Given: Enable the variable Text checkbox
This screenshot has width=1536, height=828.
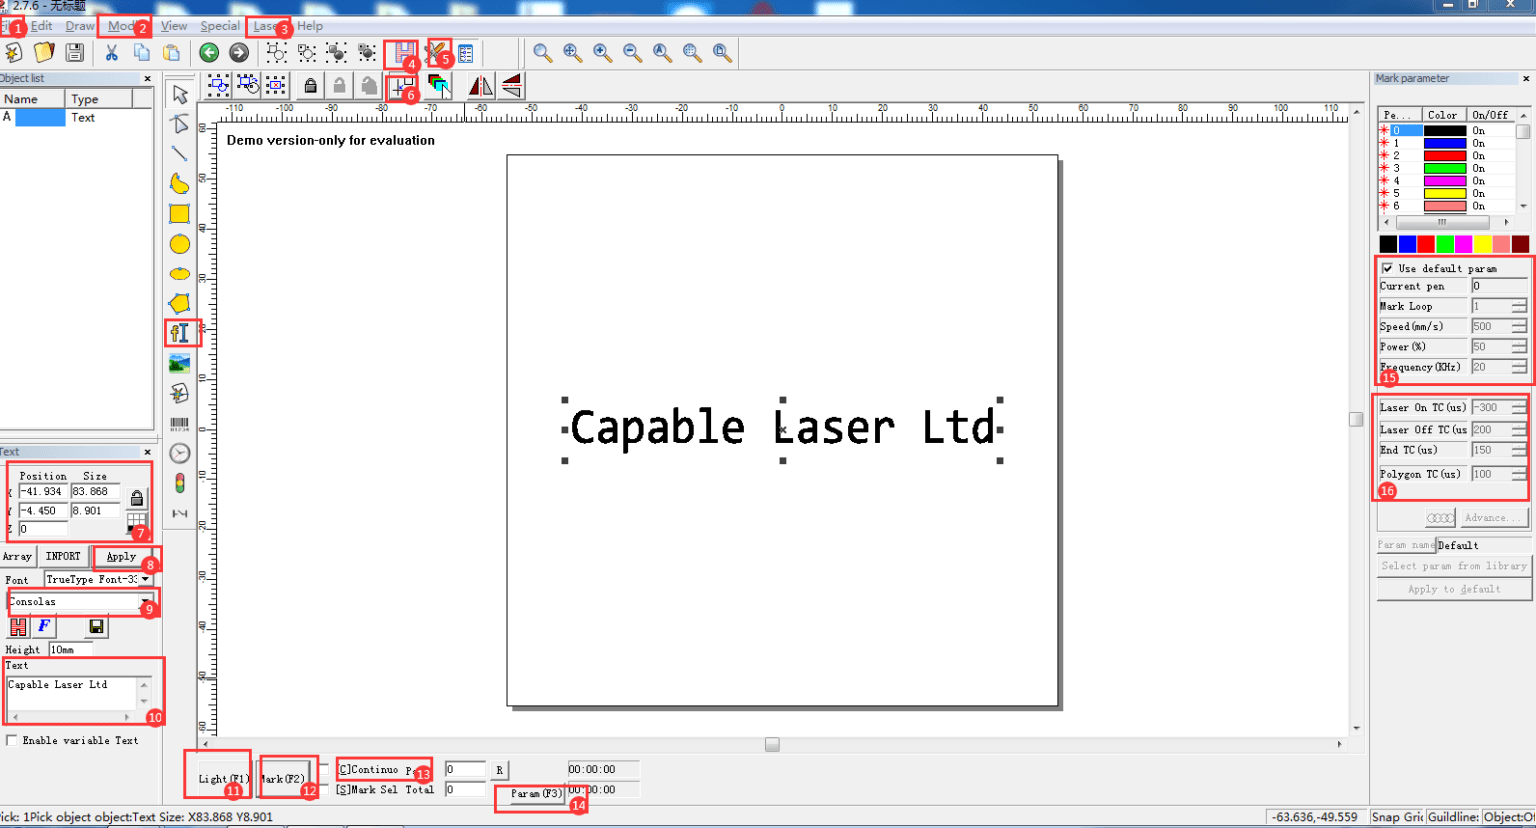Looking at the screenshot, I should 13,740.
